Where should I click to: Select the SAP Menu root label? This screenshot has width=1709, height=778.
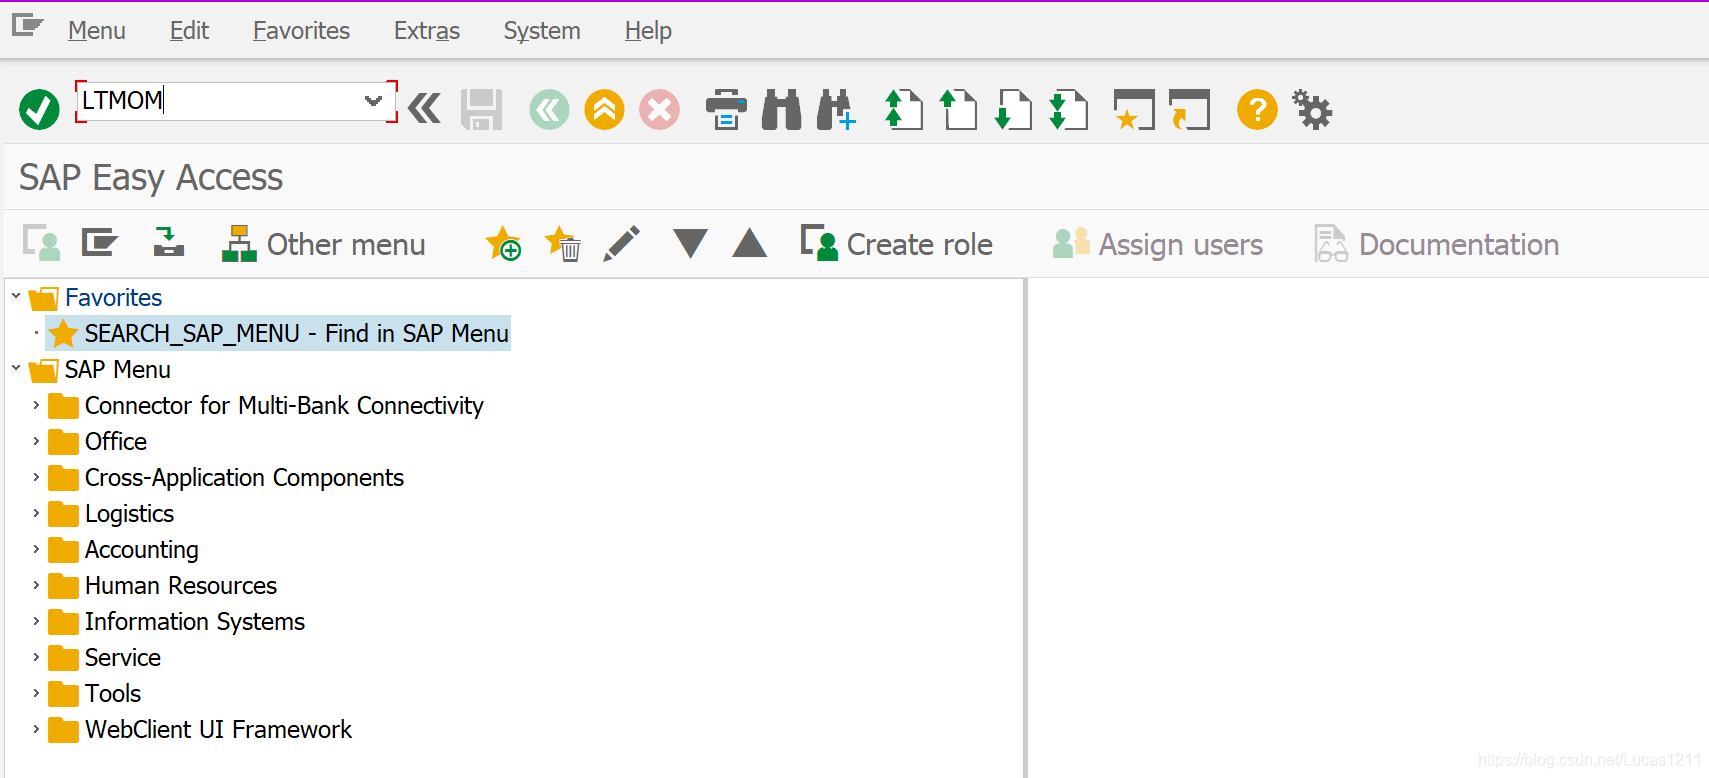pos(118,369)
